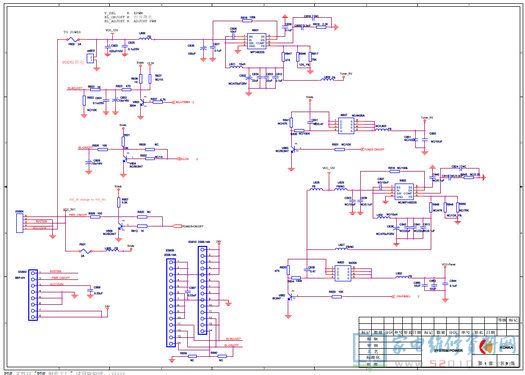The image size is (525, 375).
Task: Select the NC/MP1482DS IC symbol
Action: [x=403, y=192]
